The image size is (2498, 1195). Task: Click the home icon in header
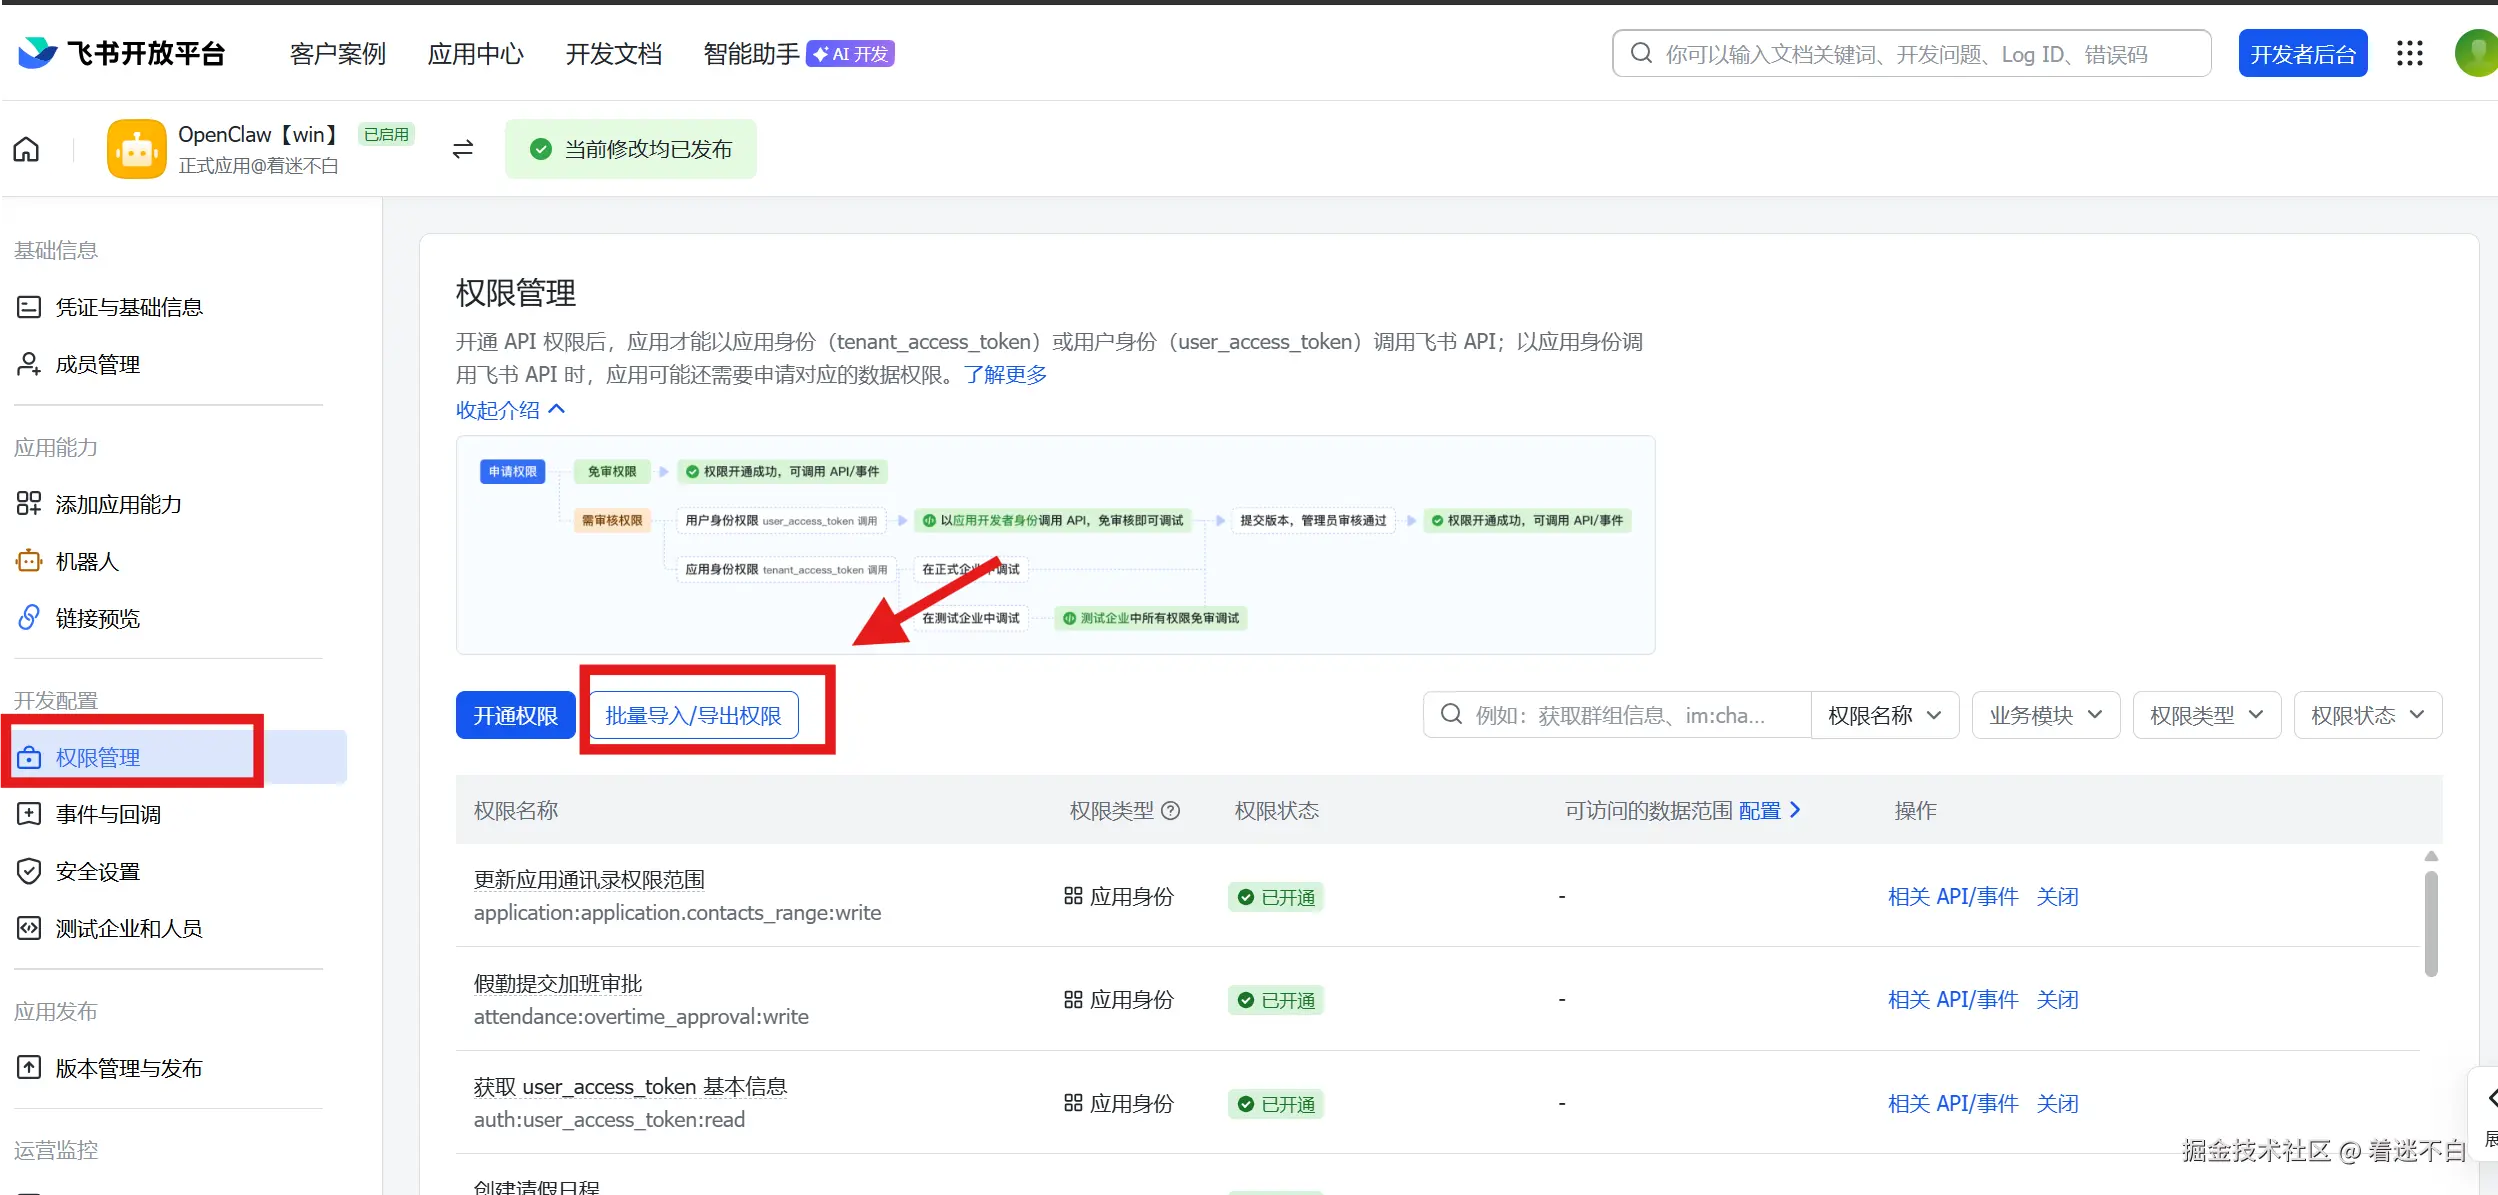pyautogui.click(x=27, y=150)
